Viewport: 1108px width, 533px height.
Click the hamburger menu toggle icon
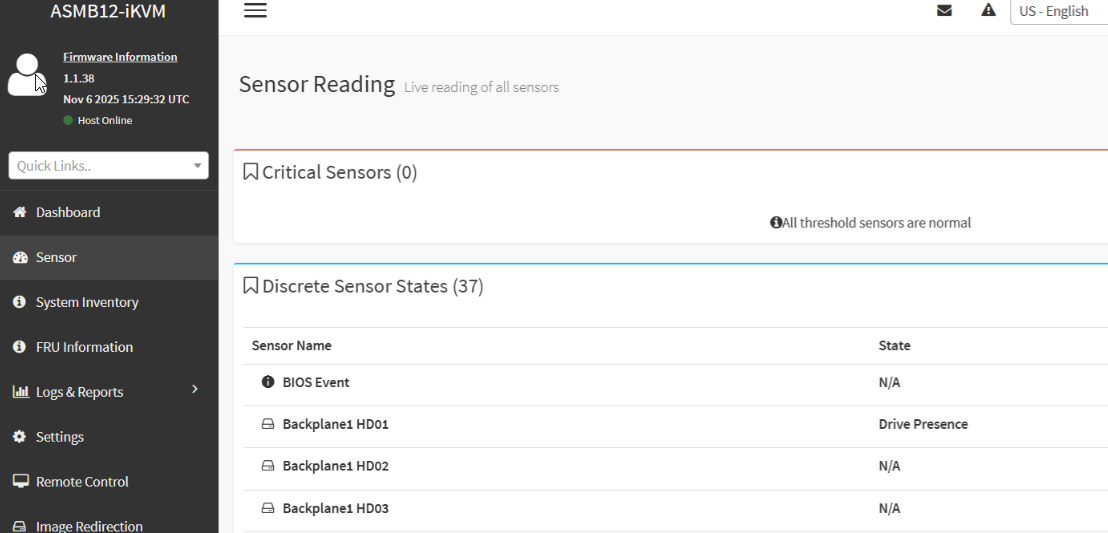pyautogui.click(x=255, y=11)
